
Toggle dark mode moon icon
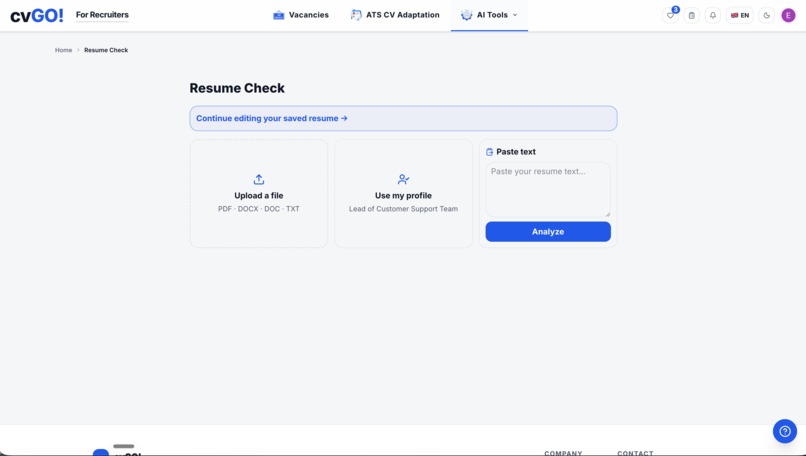point(766,15)
